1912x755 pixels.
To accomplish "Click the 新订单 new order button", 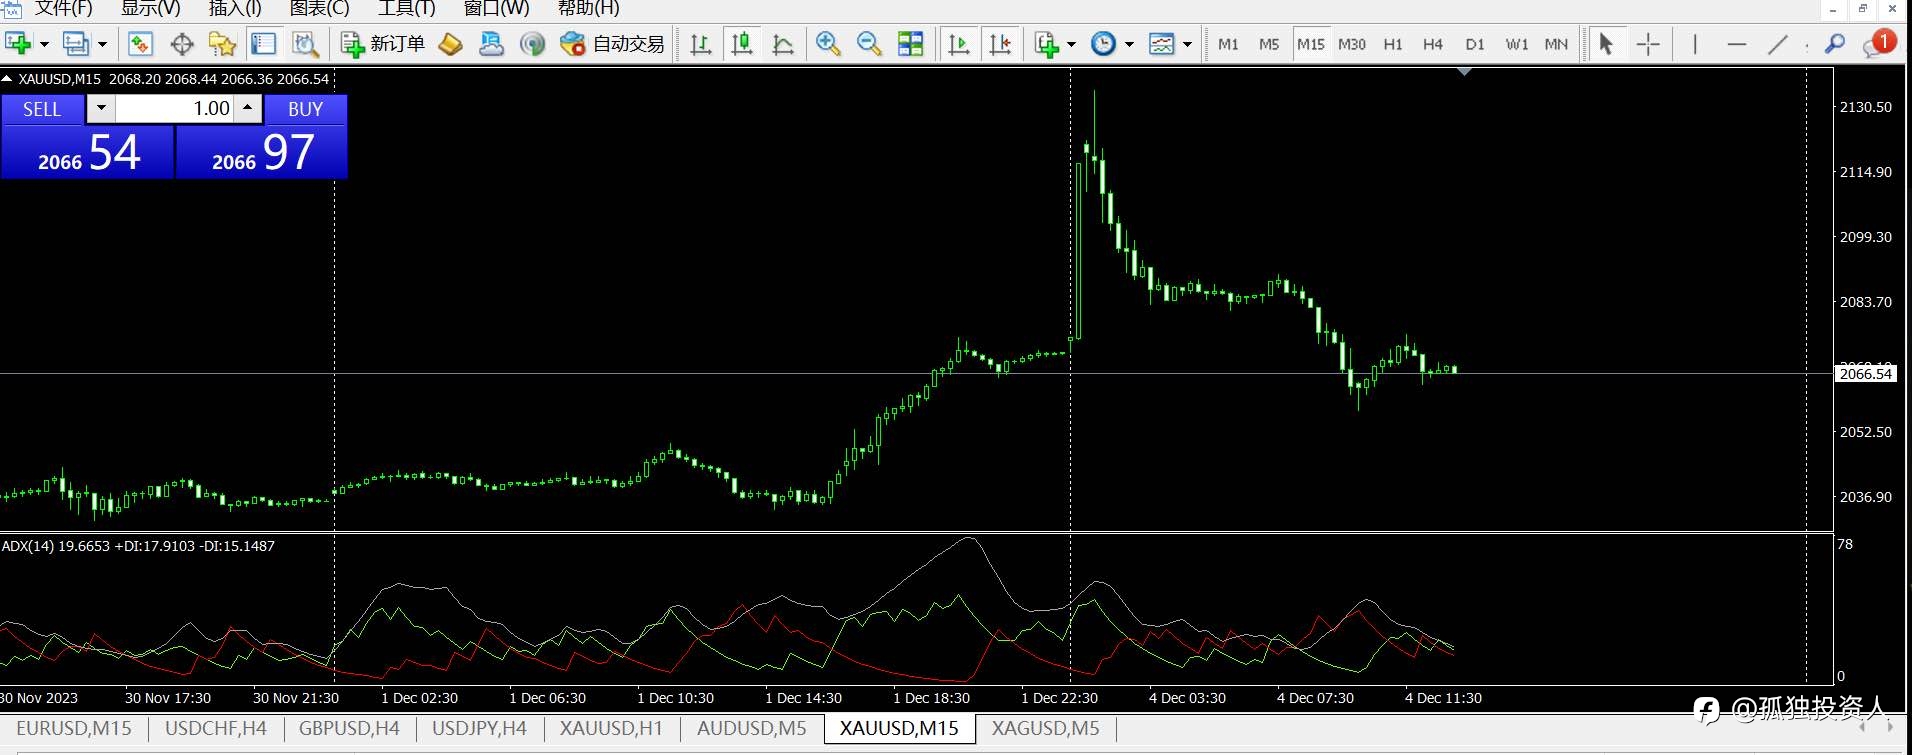I will pyautogui.click(x=383, y=44).
